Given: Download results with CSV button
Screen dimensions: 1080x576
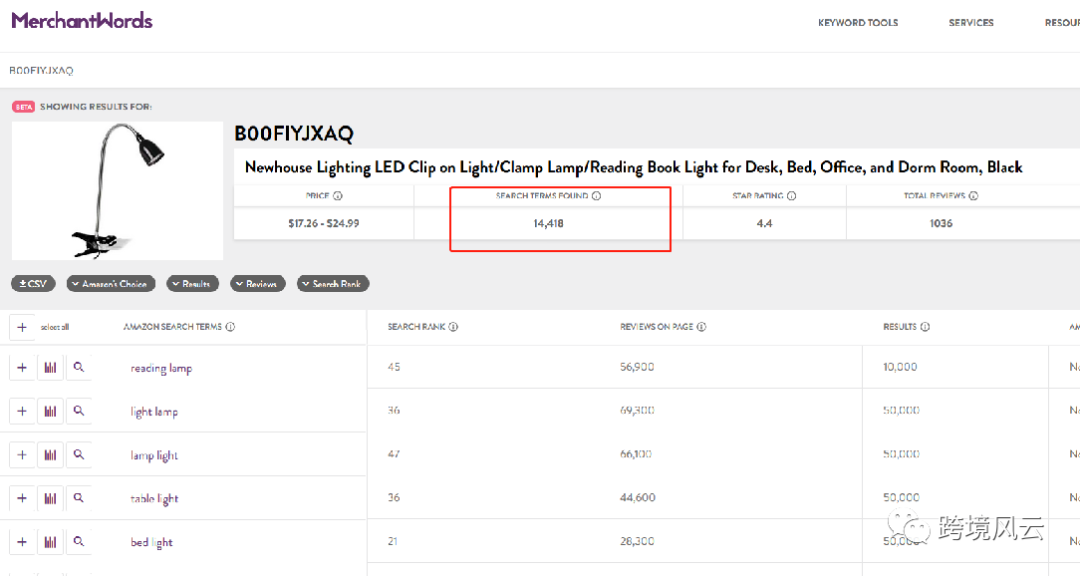Looking at the screenshot, I should tap(33, 283).
